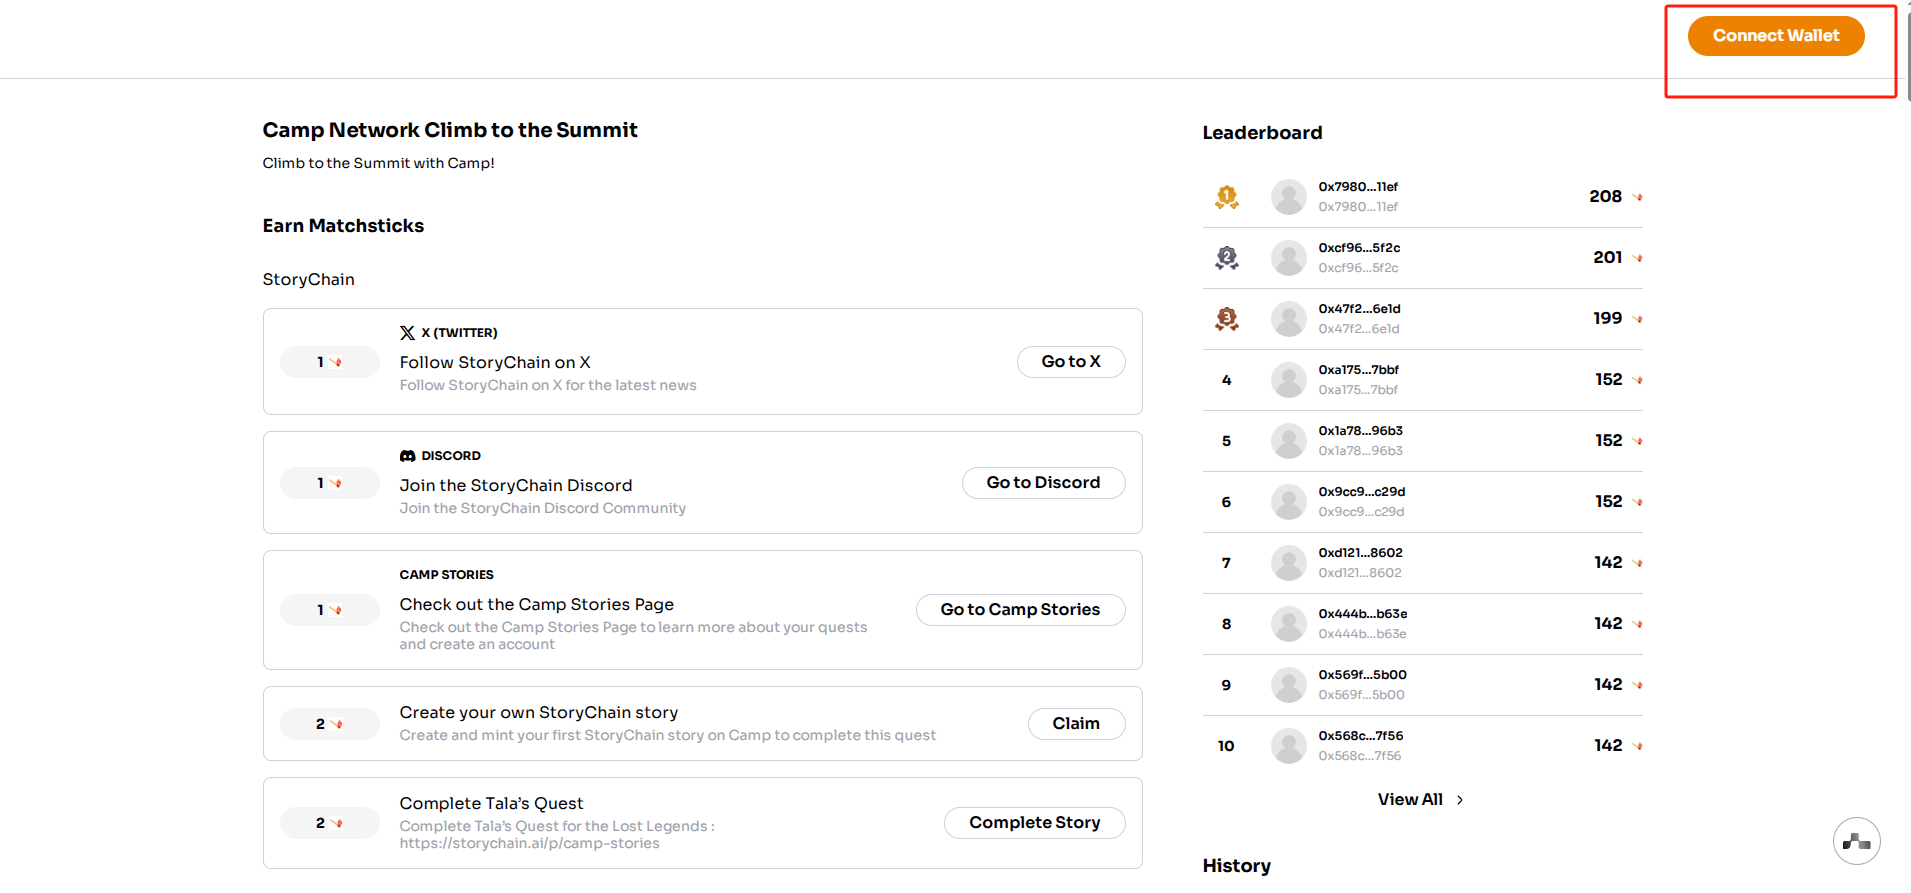Click the Leaderboard heading
1911x893 pixels.
1262,133
